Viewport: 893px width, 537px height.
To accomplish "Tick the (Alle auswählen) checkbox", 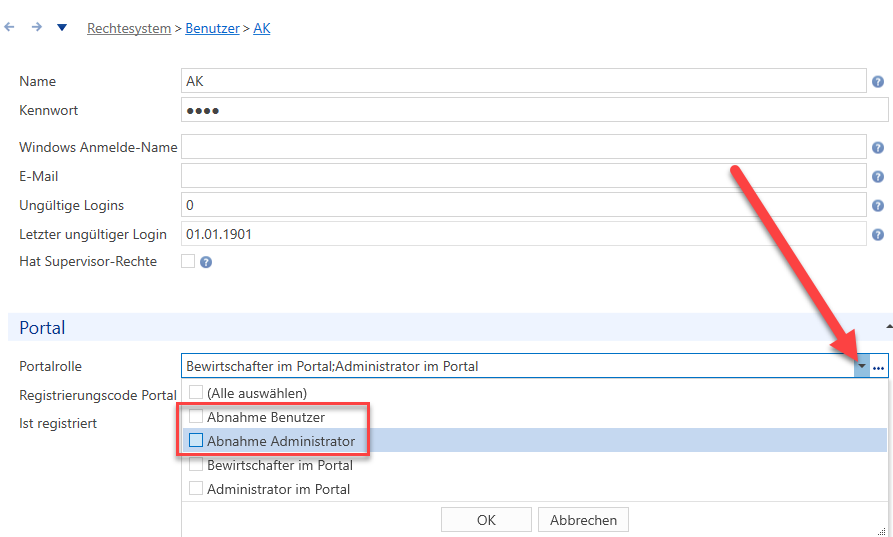I will coord(196,392).
